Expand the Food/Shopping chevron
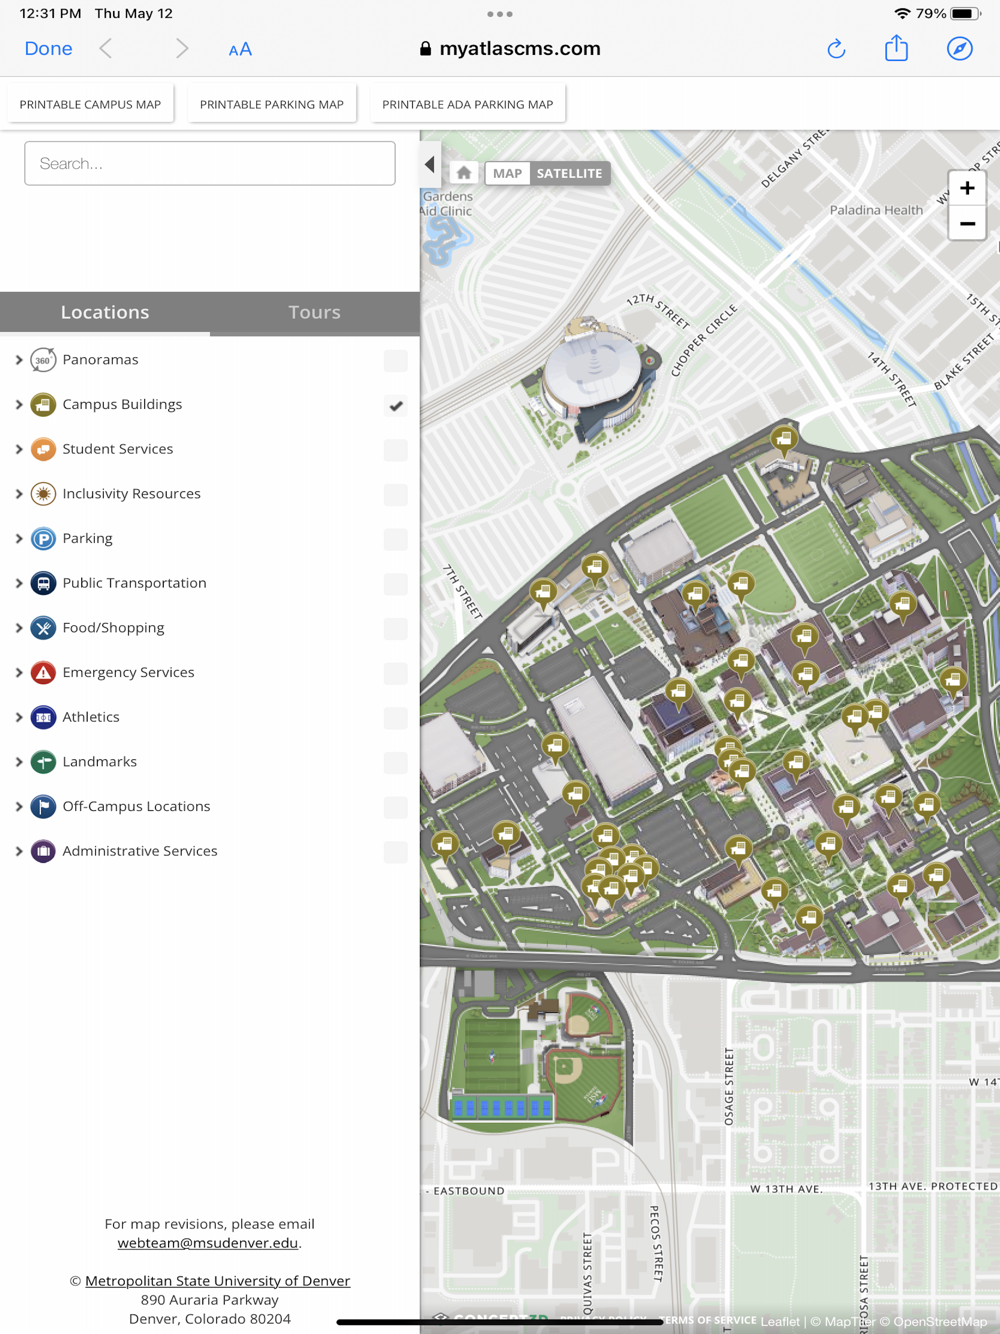Viewport: 1000px width, 1334px height. pos(18,628)
